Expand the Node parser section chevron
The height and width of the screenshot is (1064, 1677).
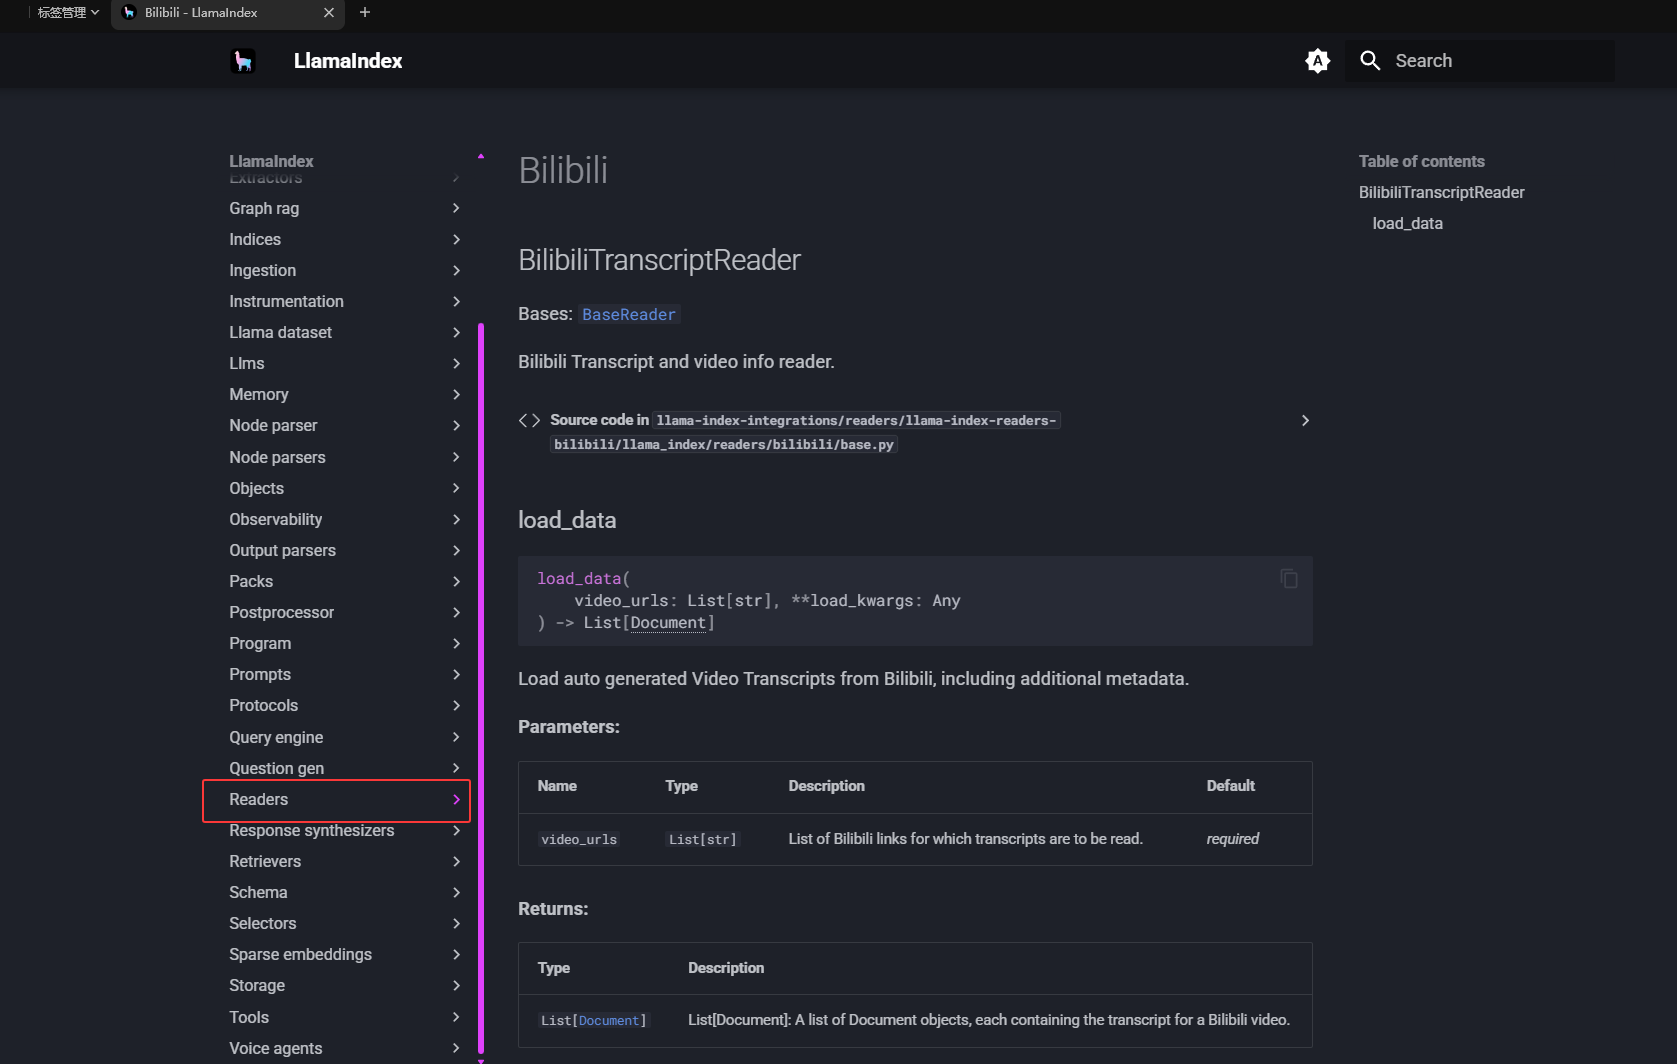pyautogui.click(x=456, y=425)
